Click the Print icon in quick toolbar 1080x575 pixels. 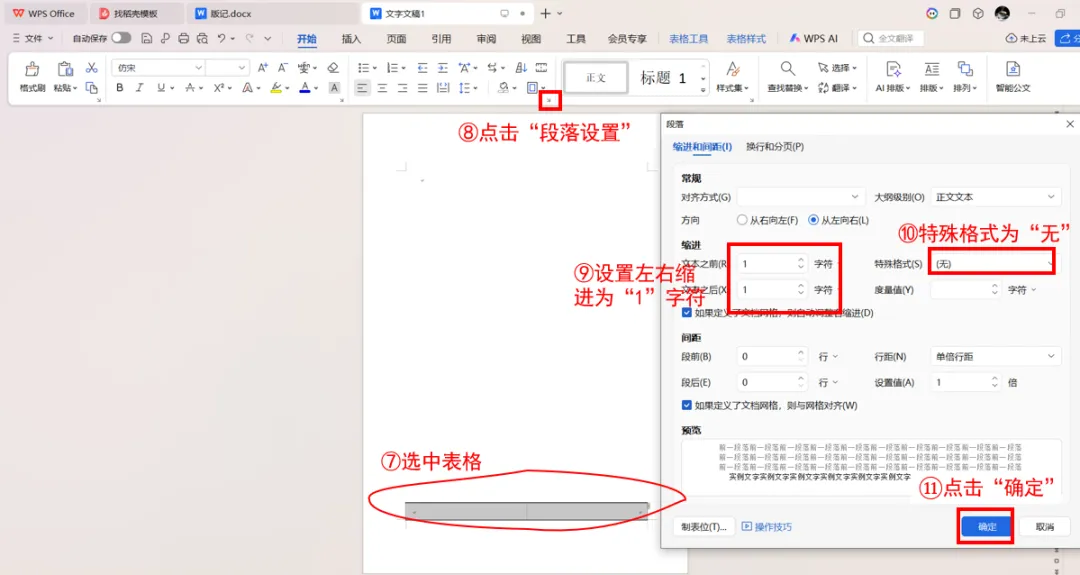183,39
